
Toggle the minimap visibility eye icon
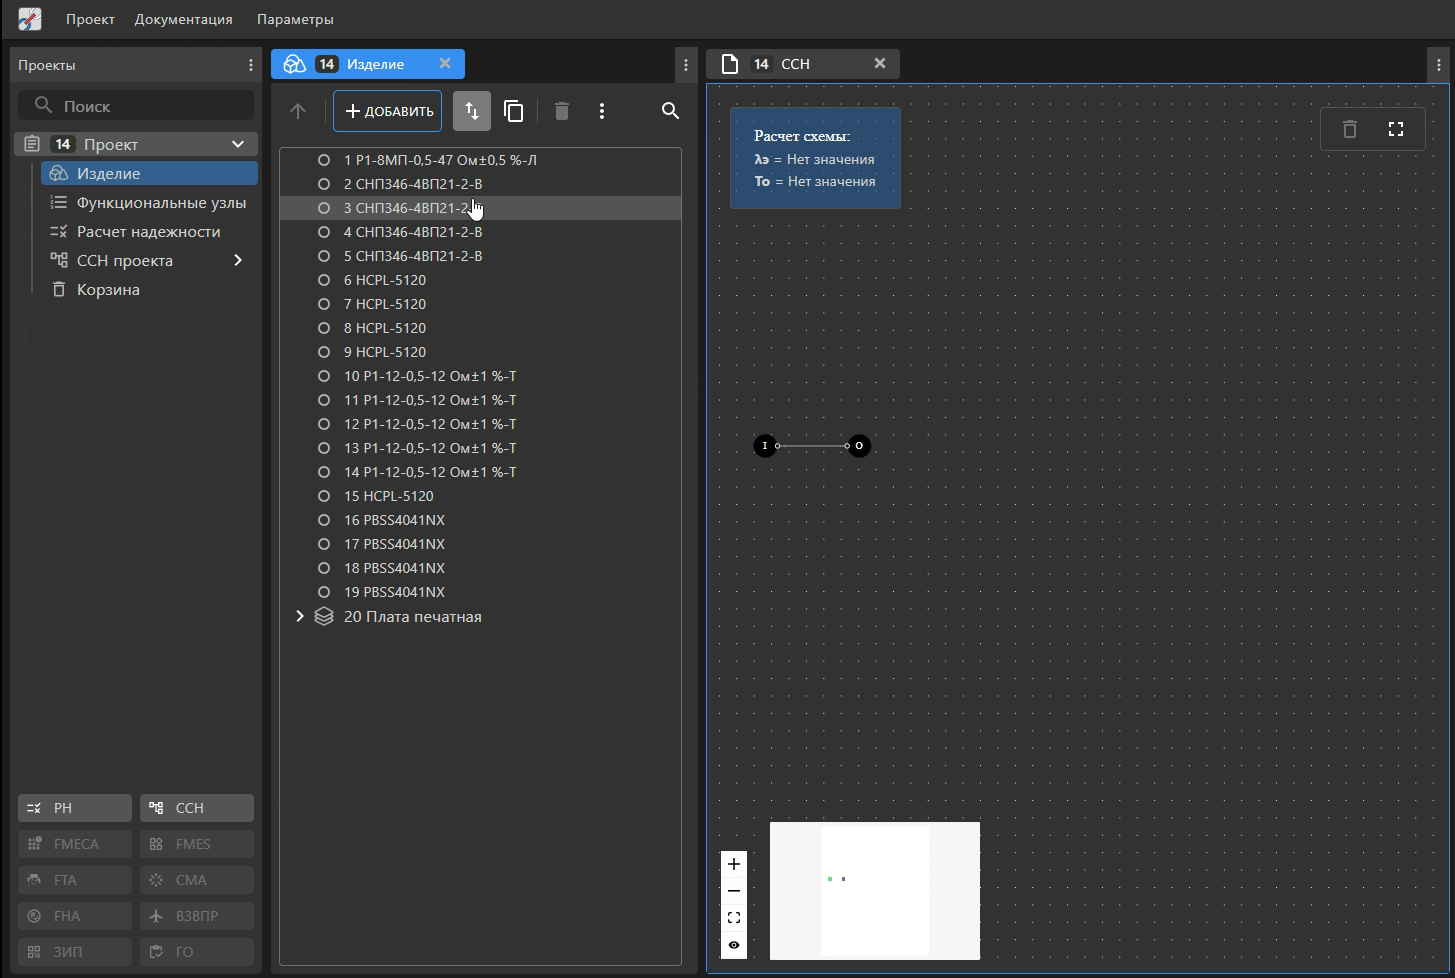pos(734,945)
